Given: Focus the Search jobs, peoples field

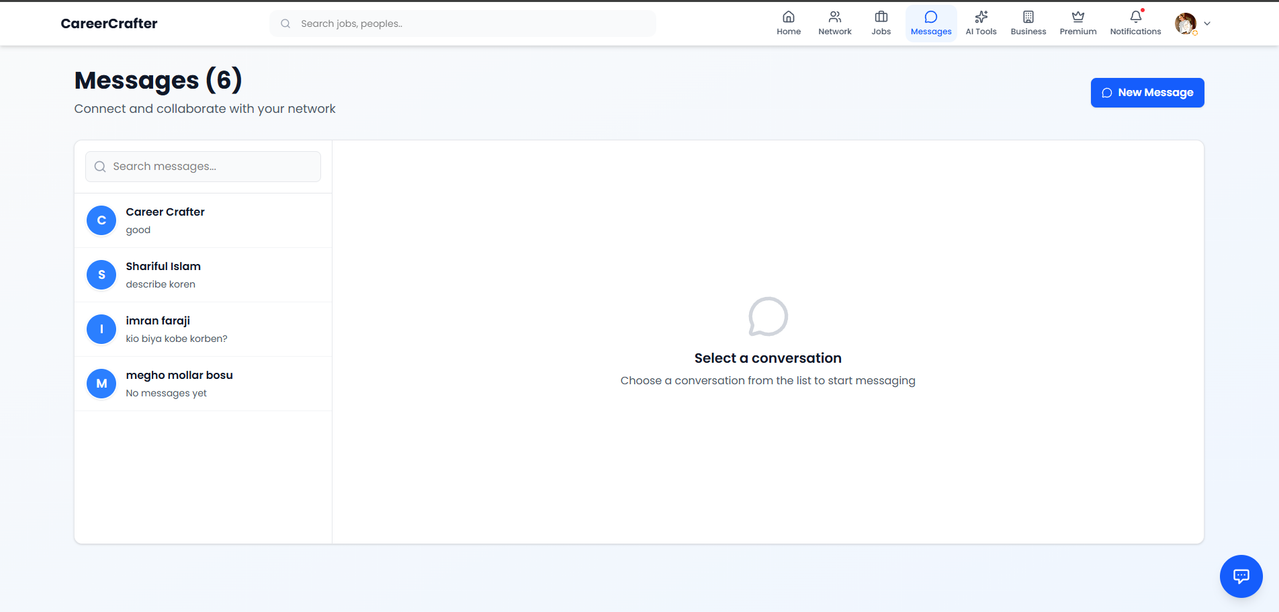Looking at the screenshot, I should point(463,23).
